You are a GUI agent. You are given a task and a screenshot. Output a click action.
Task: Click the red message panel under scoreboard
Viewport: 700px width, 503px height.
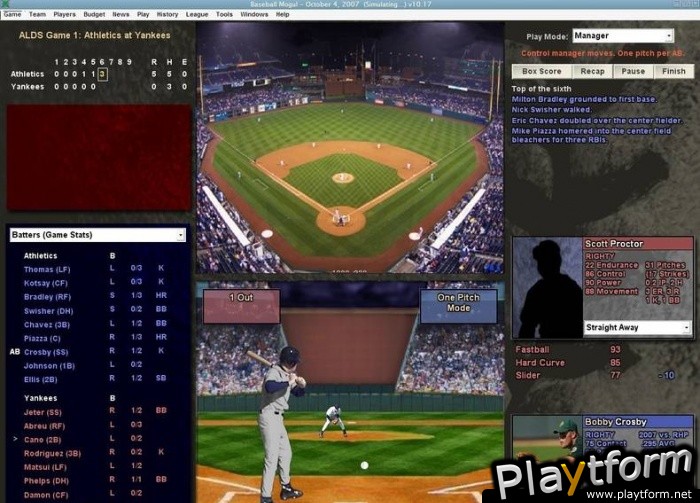tap(99, 157)
